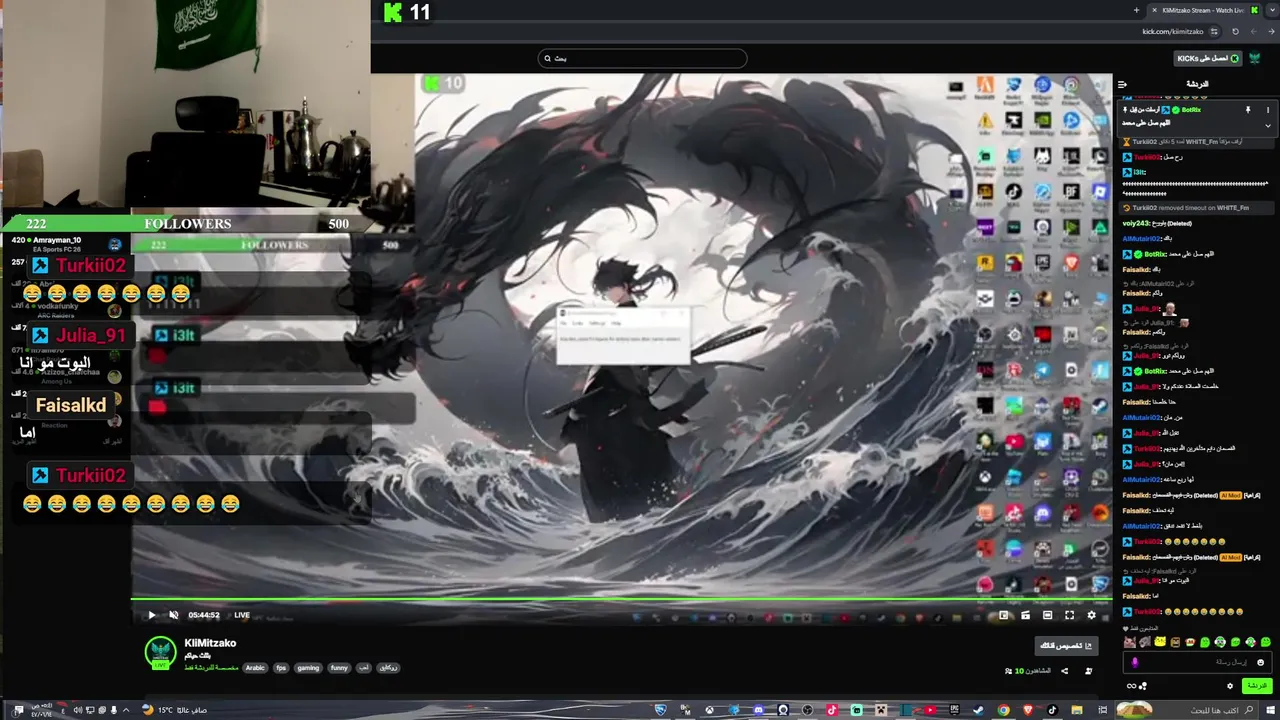
Task: Click voiy243 username in chat
Action: [x=1136, y=223]
